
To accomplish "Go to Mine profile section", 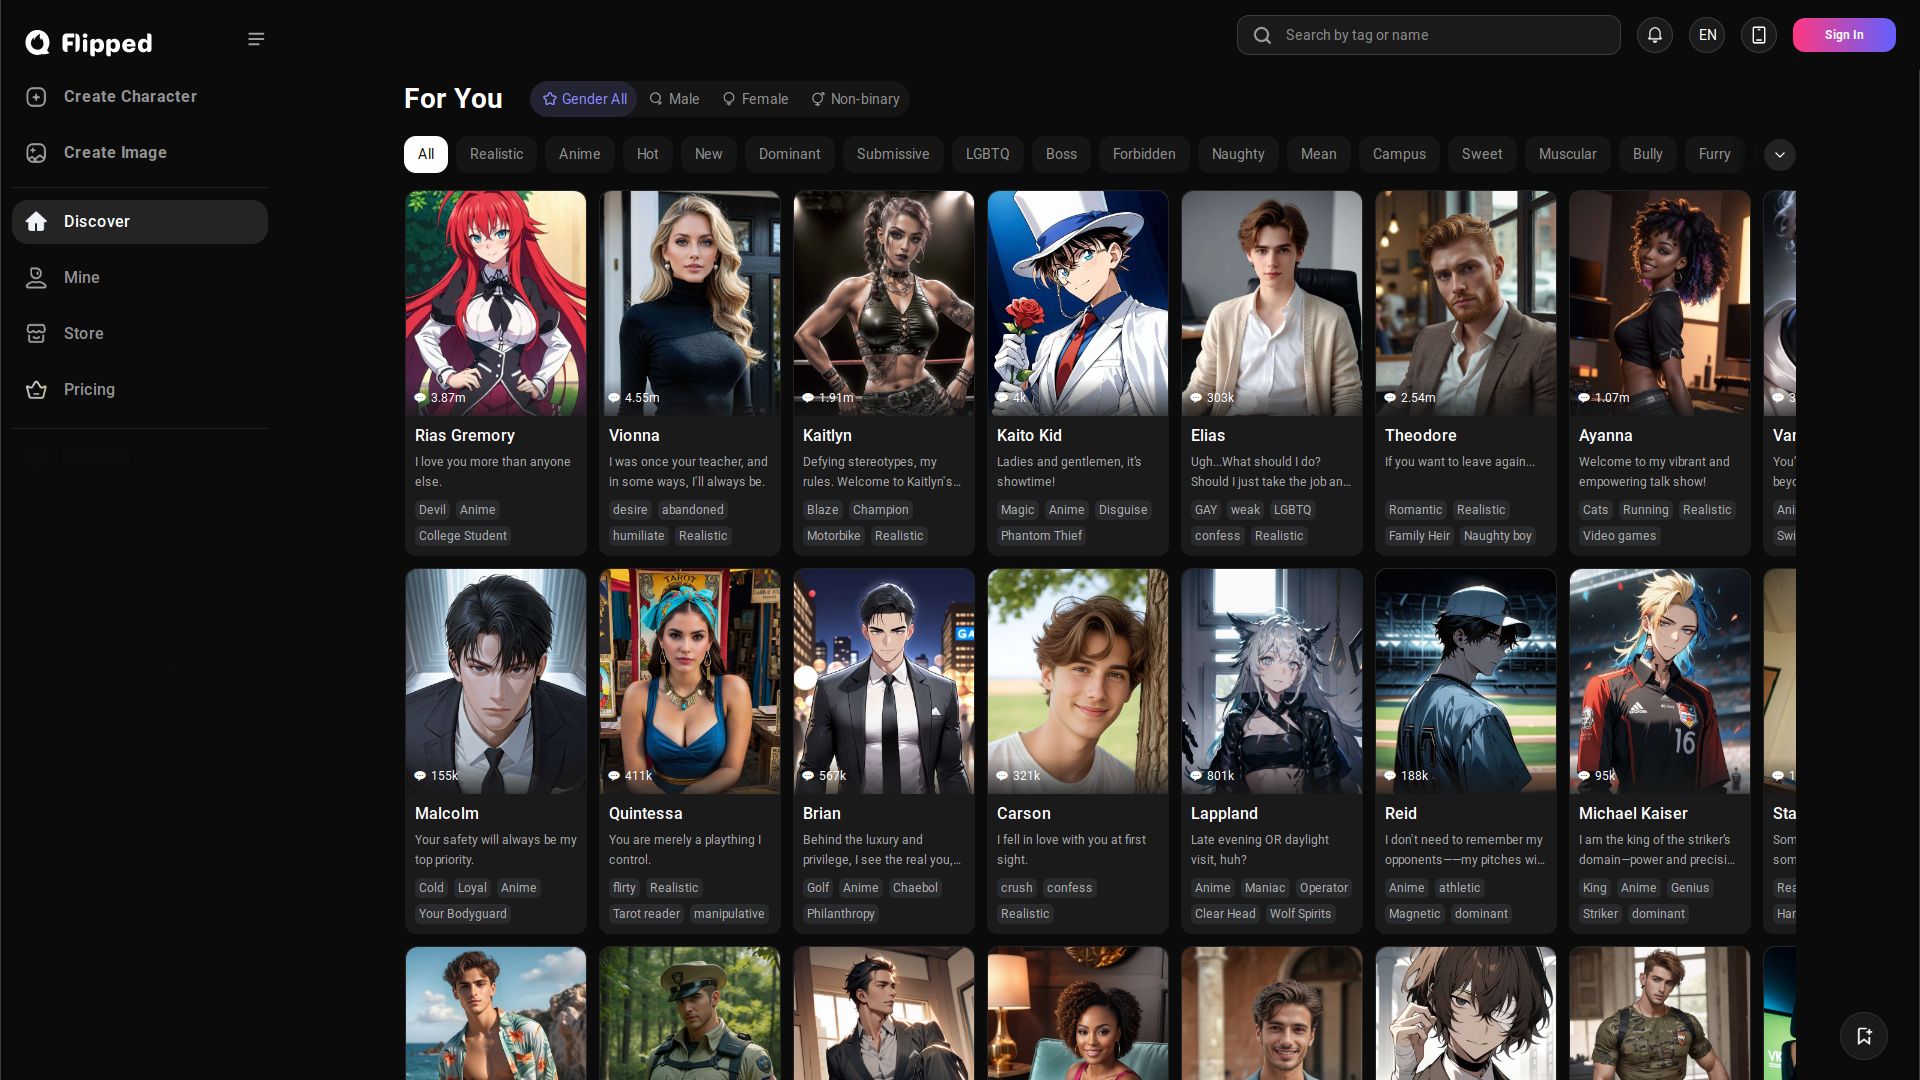I will tap(81, 278).
